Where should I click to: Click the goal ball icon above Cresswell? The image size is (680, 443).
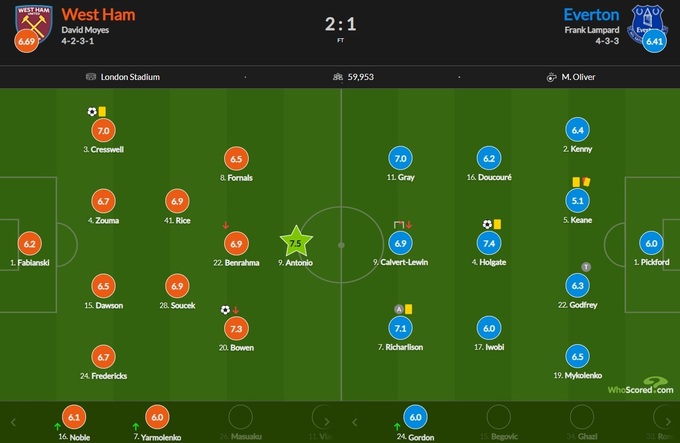[92, 112]
